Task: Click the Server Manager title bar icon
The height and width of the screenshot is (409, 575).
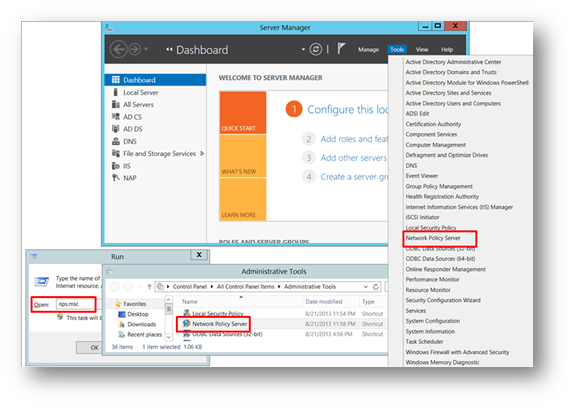Action: point(109,28)
